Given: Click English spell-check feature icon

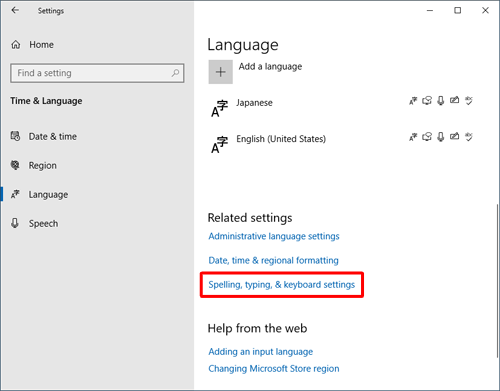Looking at the screenshot, I should tap(469, 137).
